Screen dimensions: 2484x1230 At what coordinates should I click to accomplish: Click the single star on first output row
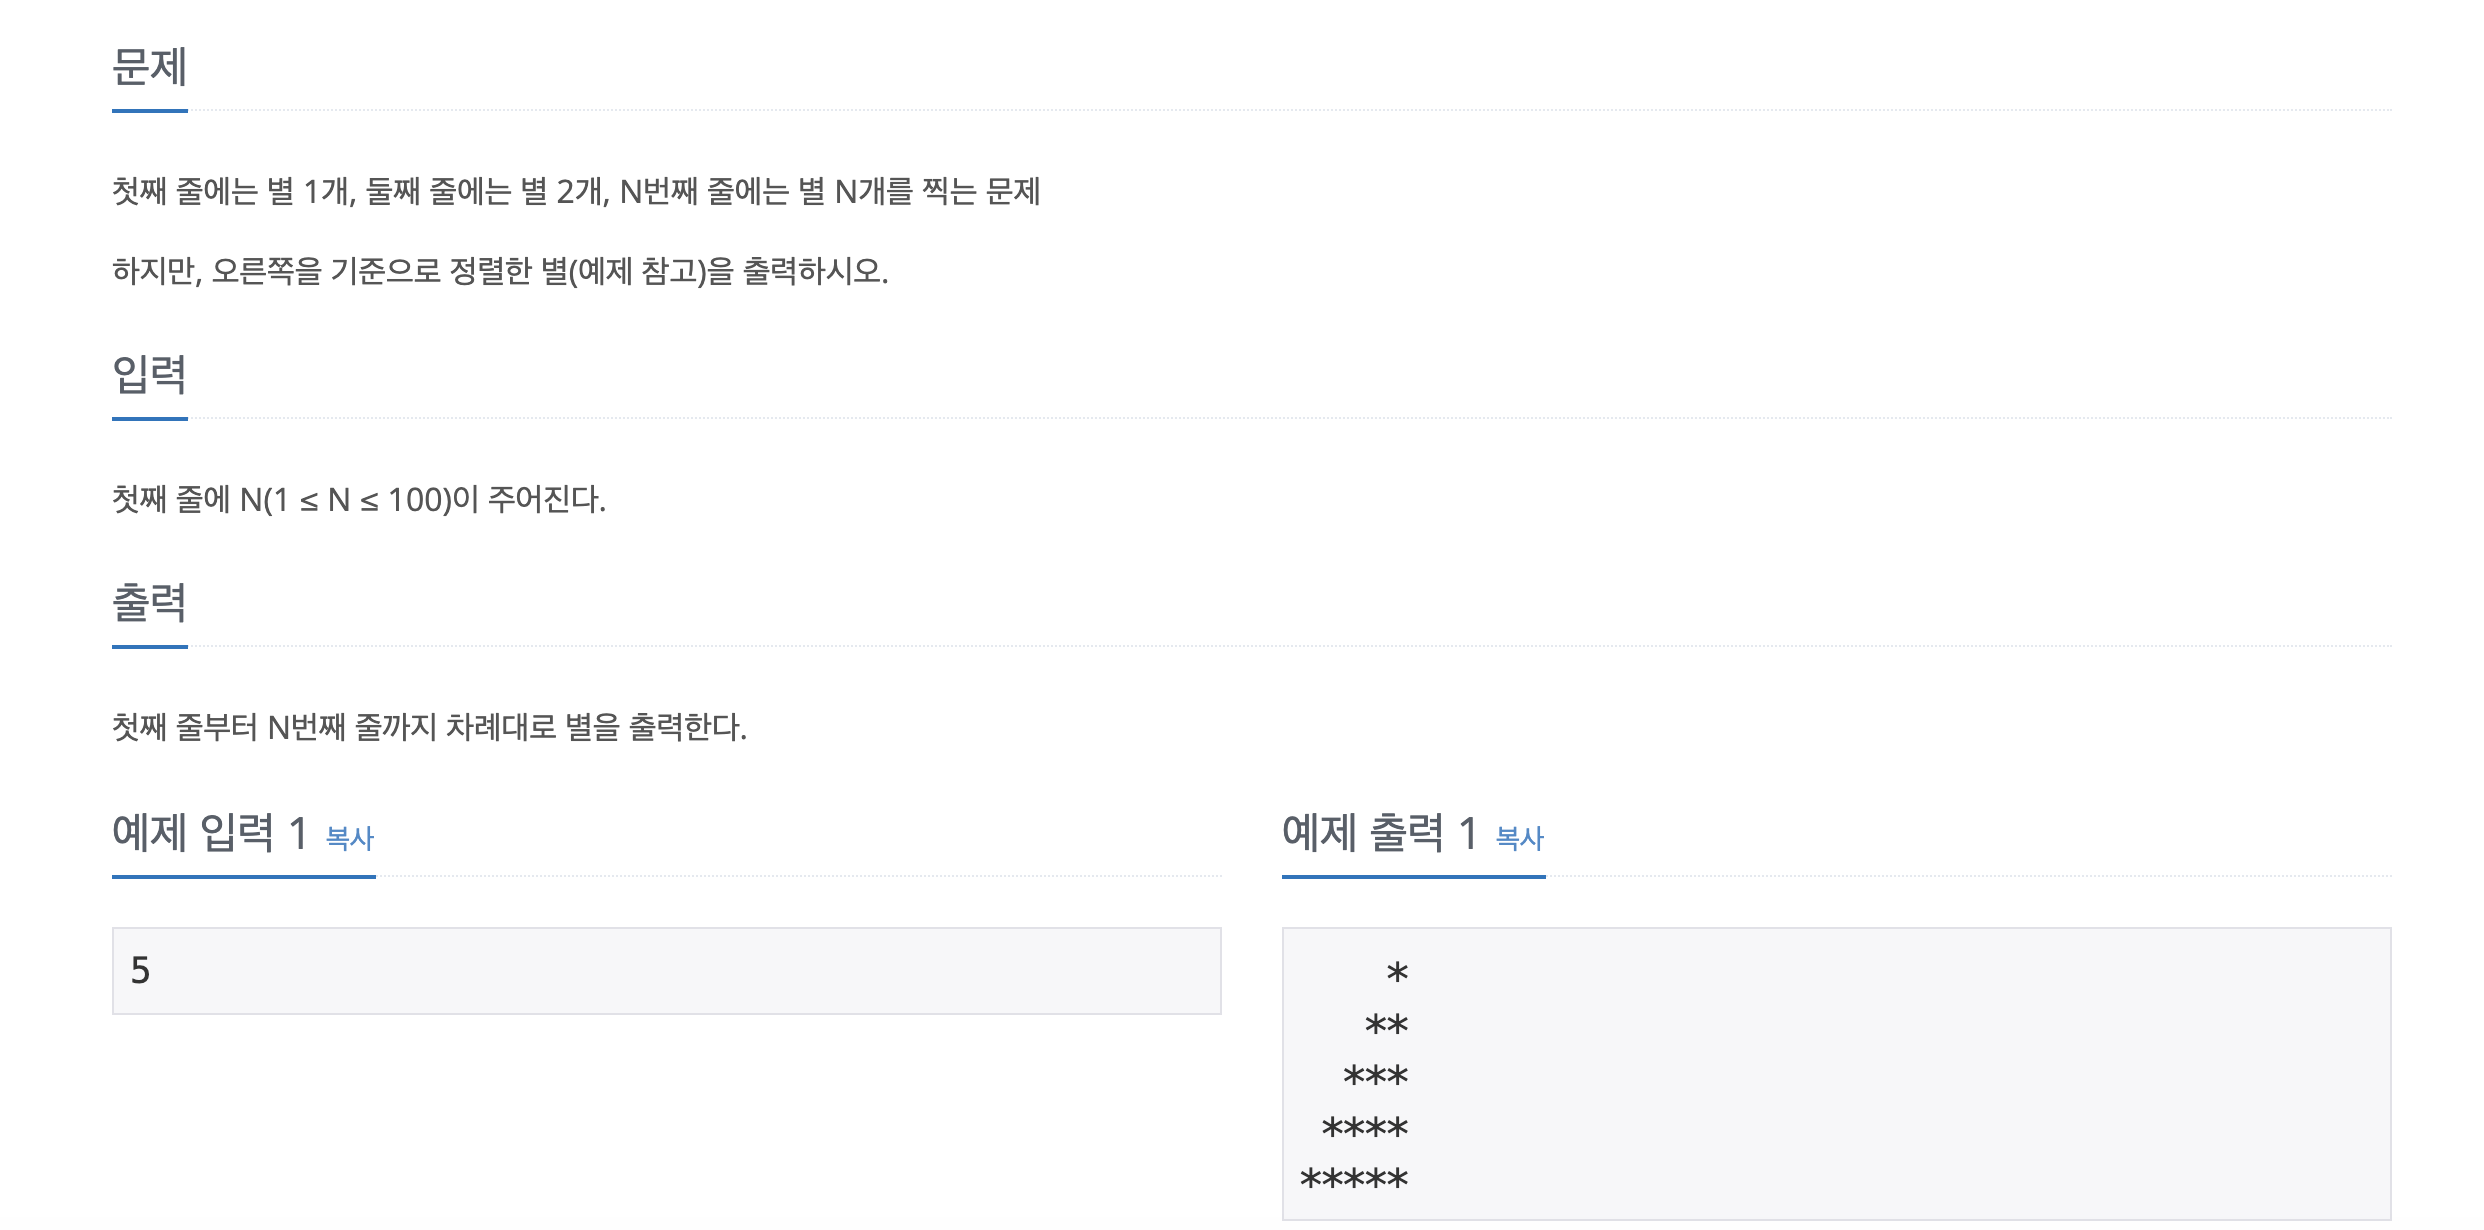1397,973
